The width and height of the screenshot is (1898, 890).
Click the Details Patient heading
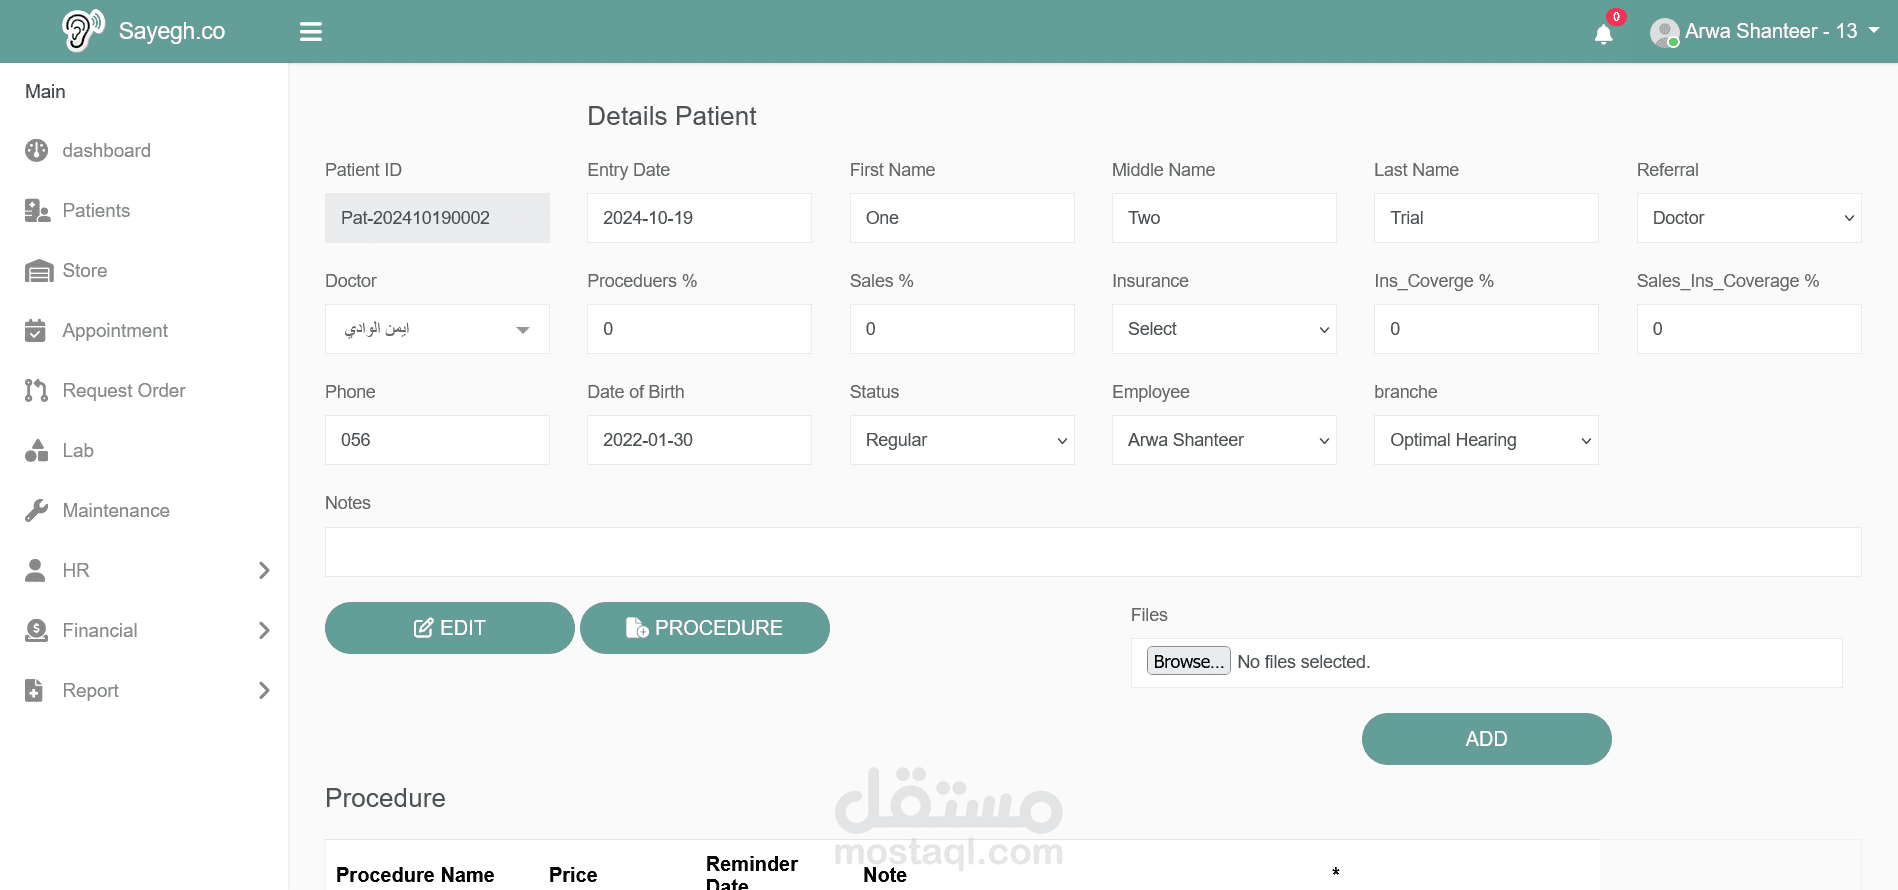(672, 116)
